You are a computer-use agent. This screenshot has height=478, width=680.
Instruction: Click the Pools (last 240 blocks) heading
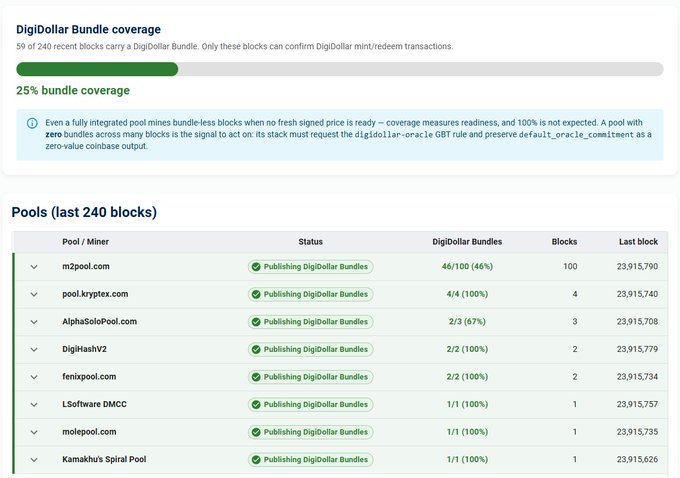(84, 212)
